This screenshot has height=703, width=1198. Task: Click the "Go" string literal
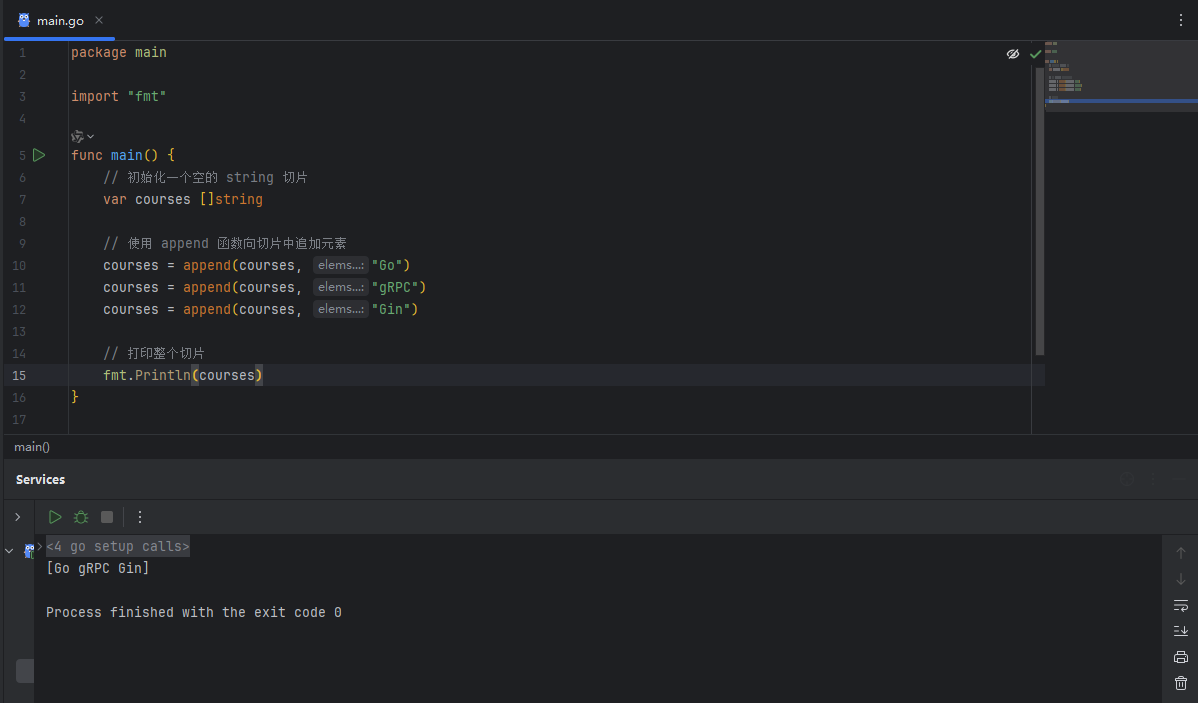click(387, 265)
